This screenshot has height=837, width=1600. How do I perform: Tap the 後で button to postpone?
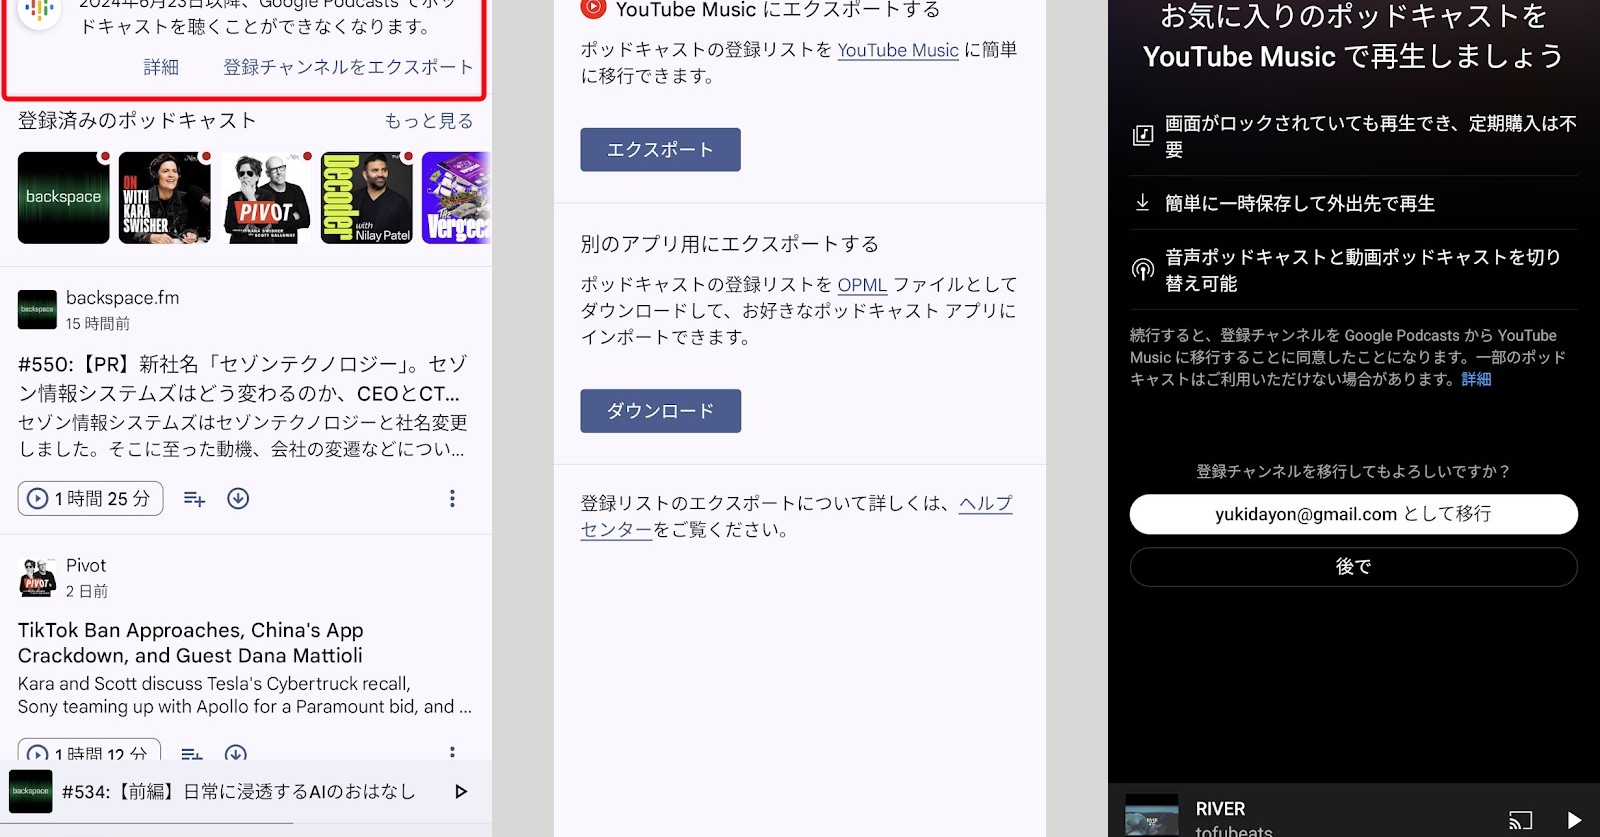(1353, 567)
